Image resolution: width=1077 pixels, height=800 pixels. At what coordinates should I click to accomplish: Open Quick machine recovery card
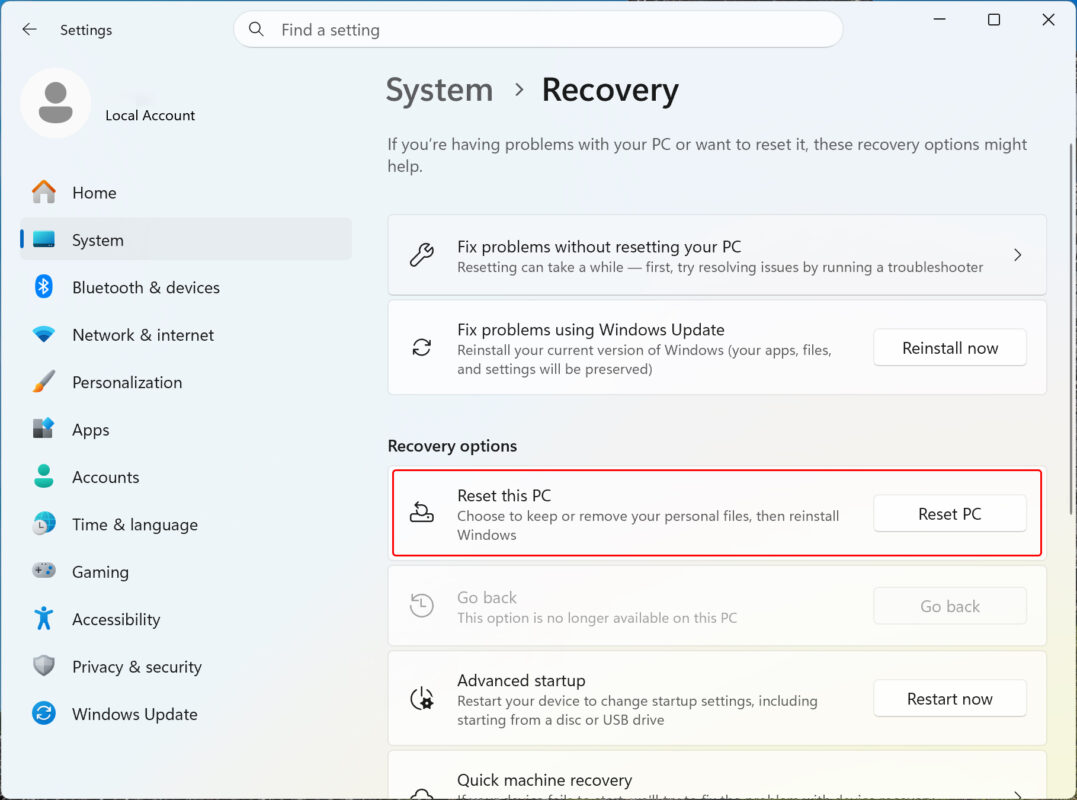click(716, 776)
